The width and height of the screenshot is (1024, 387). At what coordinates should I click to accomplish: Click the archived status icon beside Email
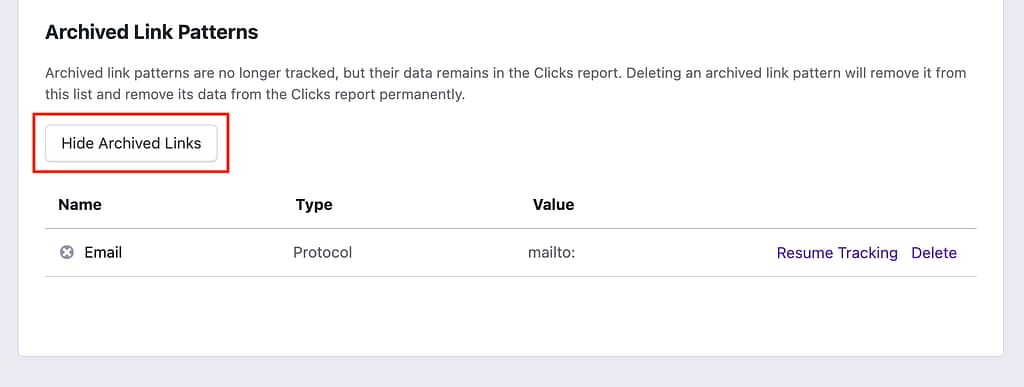click(x=66, y=253)
